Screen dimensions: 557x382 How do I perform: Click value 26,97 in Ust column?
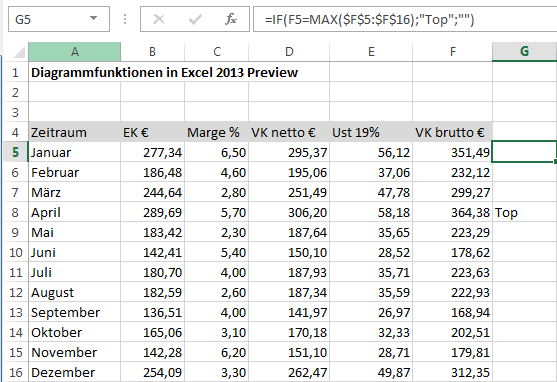click(371, 312)
